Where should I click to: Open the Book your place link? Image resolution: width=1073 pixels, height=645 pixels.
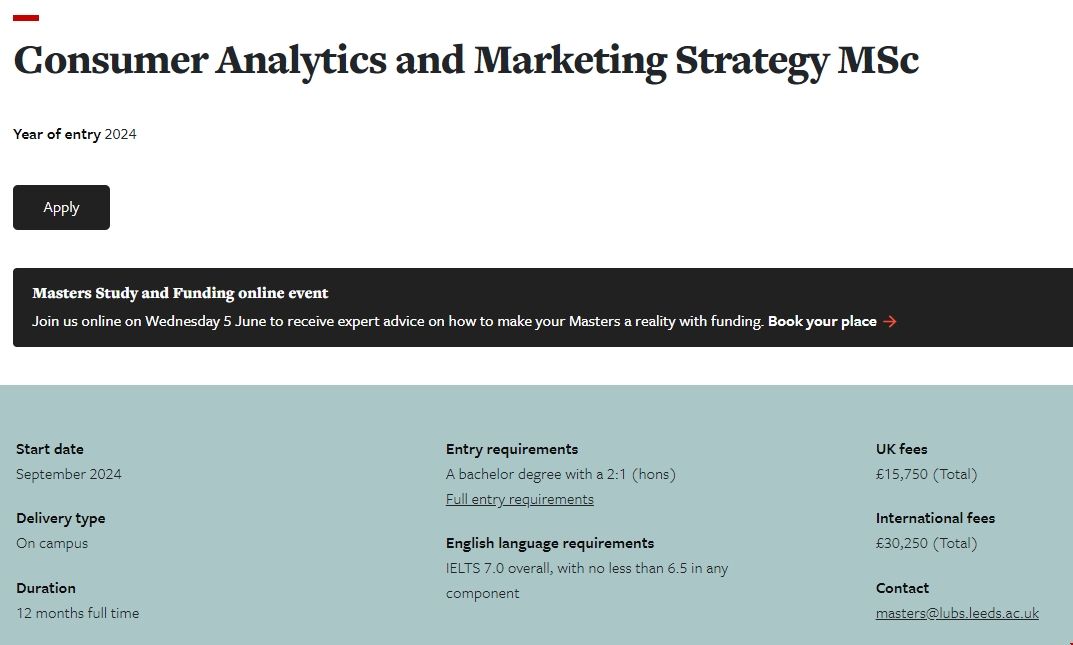822,322
